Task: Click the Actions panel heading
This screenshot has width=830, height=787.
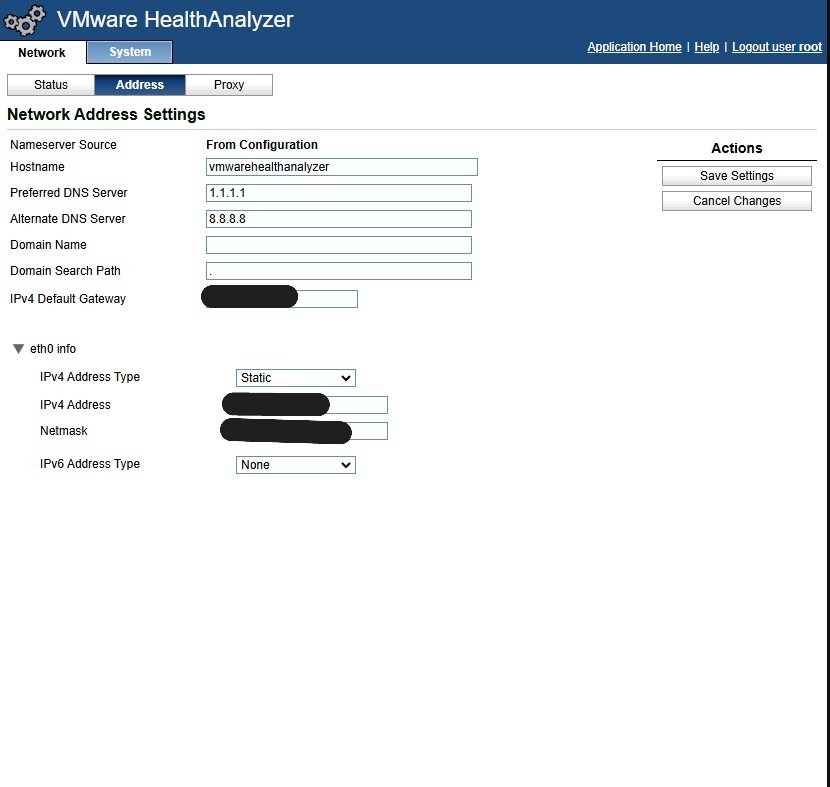Action: (x=736, y=148)
